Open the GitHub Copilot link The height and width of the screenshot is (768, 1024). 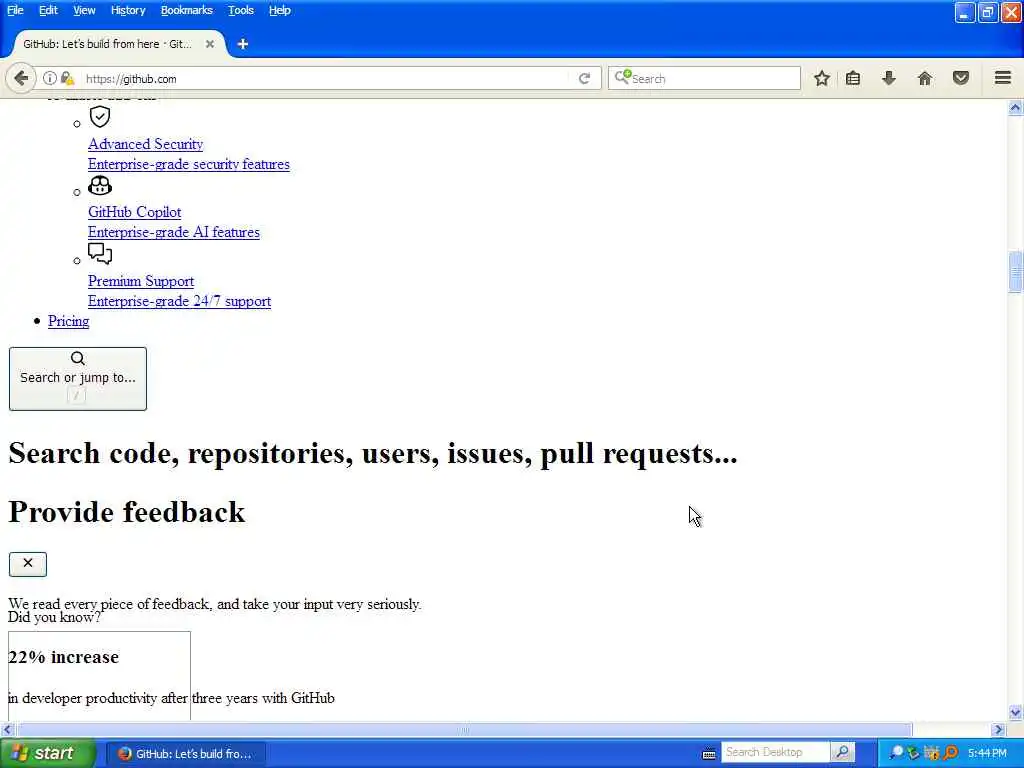point(135,212)
